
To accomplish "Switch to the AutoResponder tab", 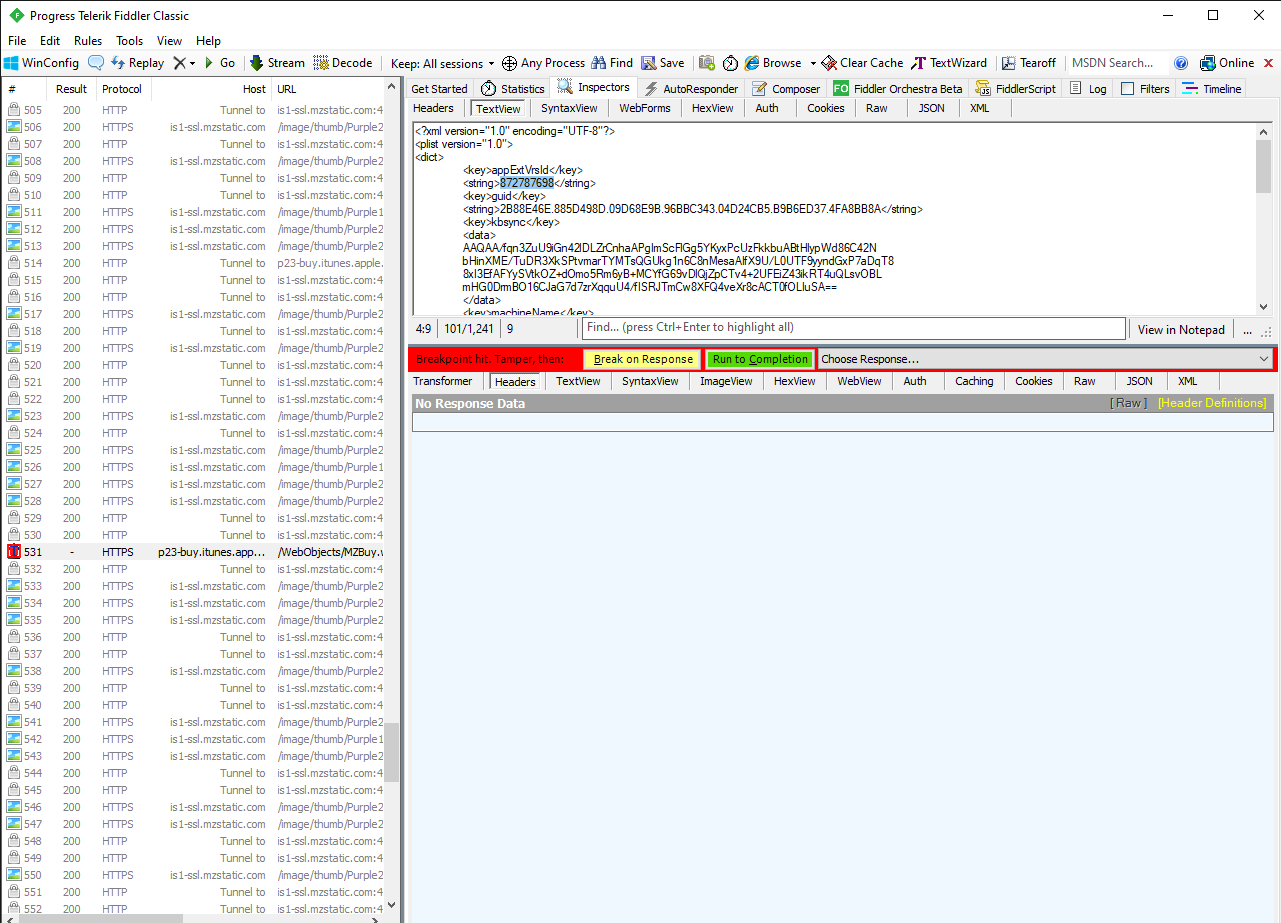I will point(691,89).
